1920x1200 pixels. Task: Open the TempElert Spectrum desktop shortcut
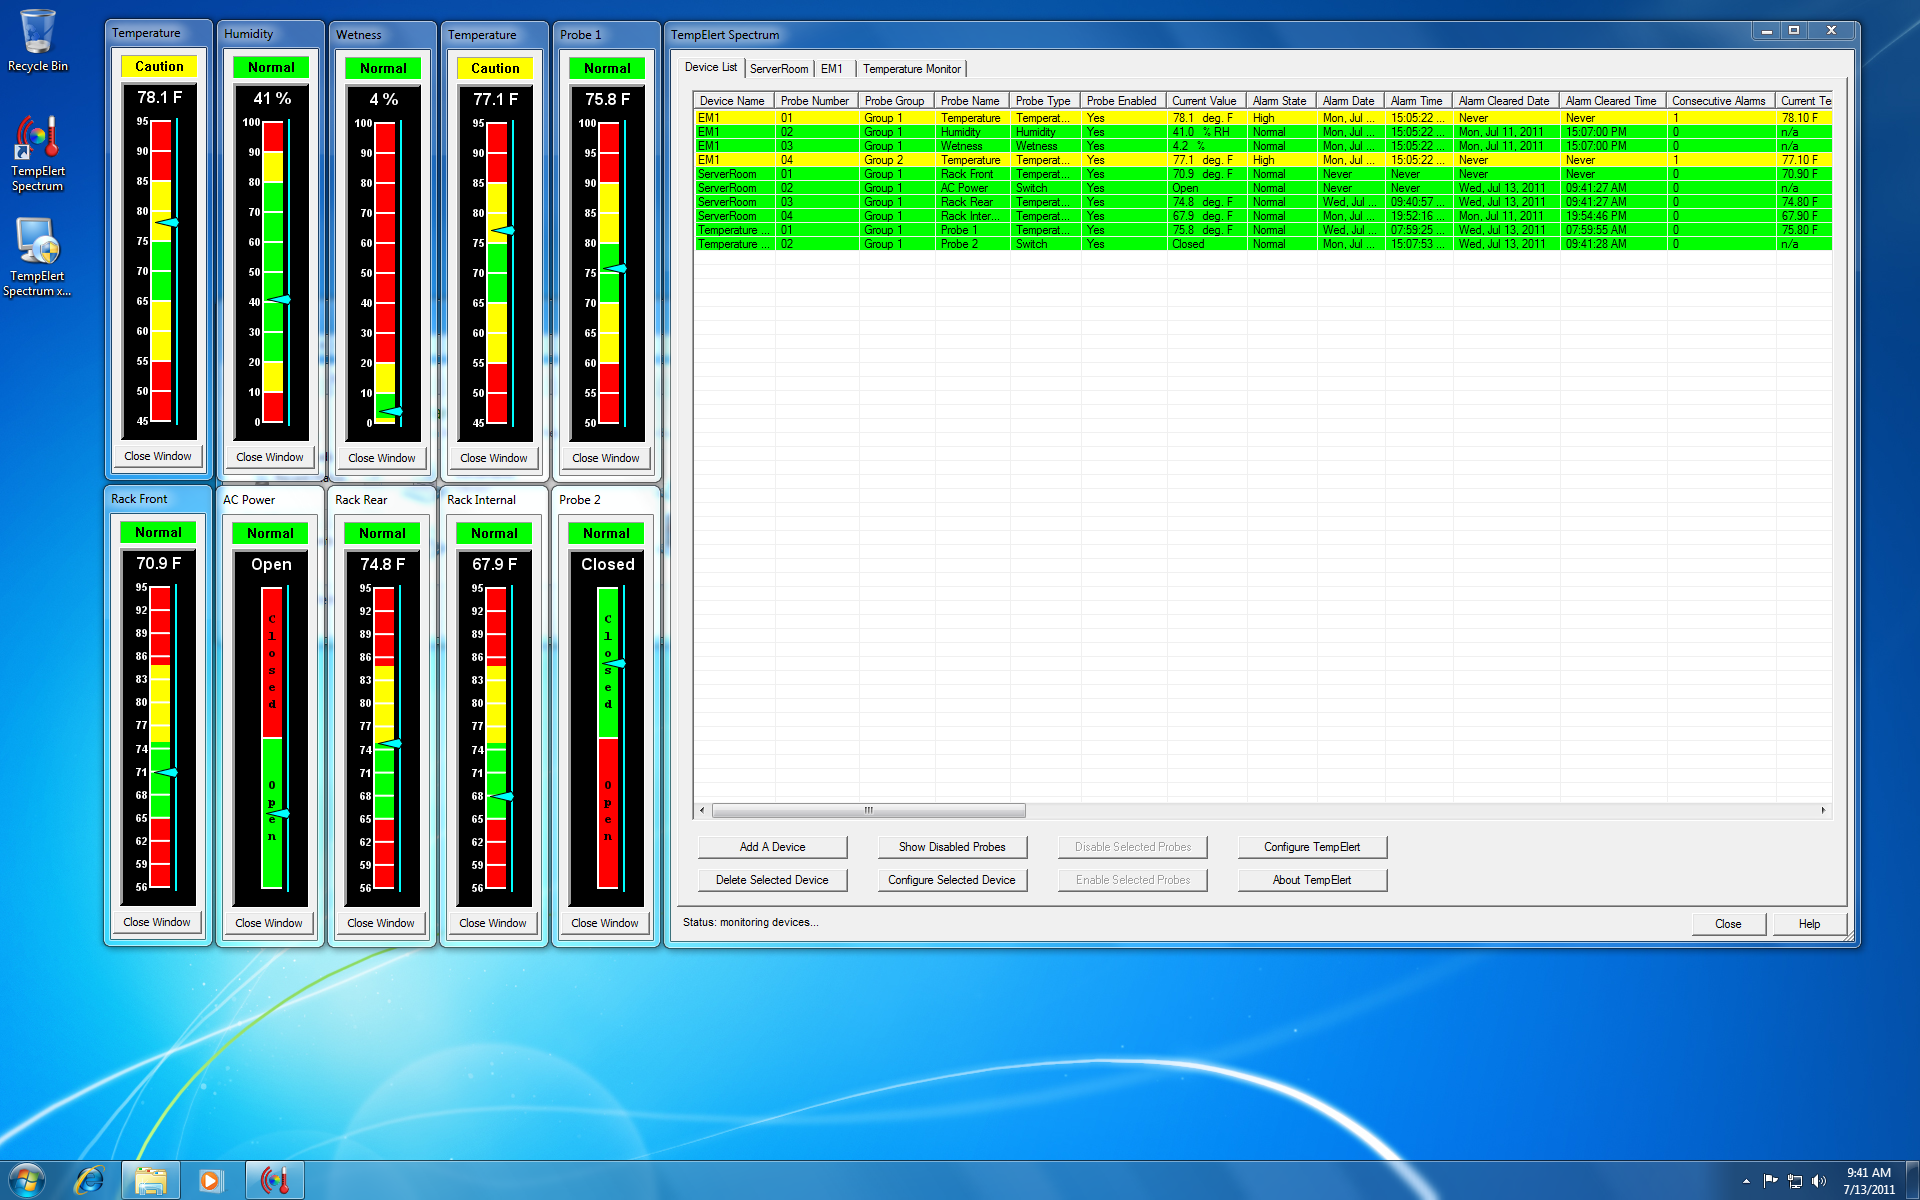point(37,153)
